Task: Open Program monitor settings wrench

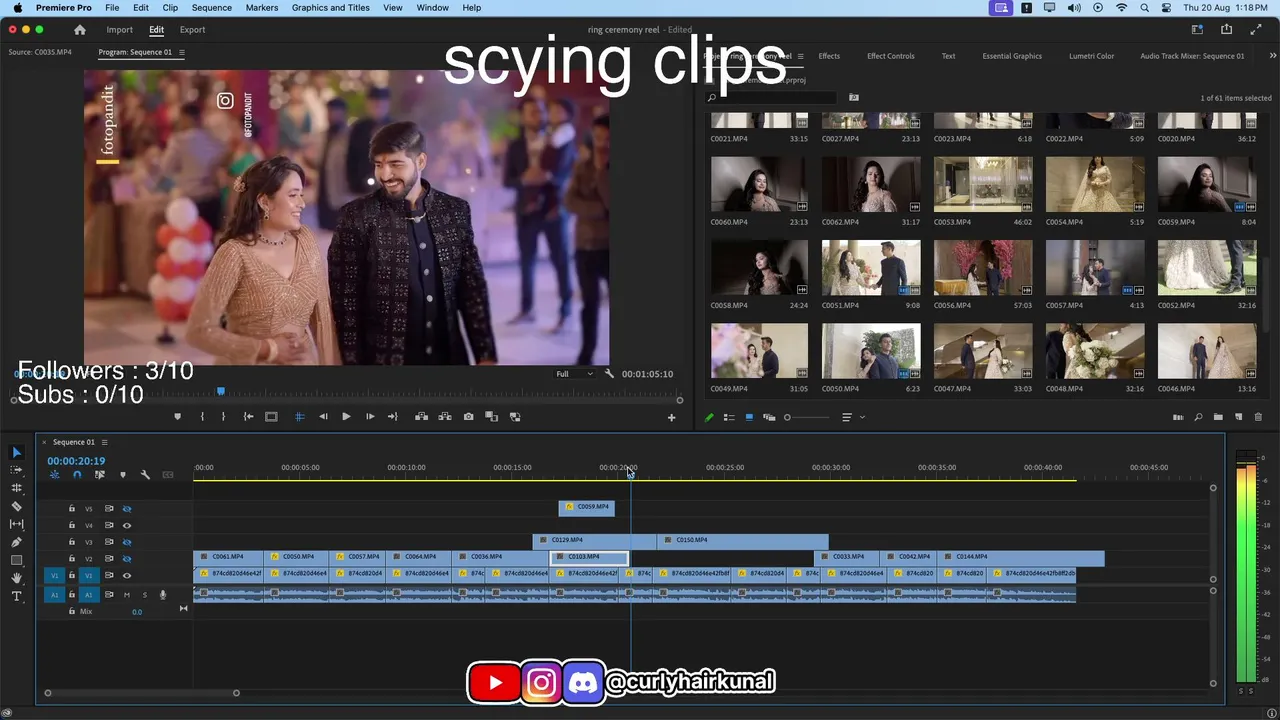Action: pyautogui.click(x=610, y=374)
